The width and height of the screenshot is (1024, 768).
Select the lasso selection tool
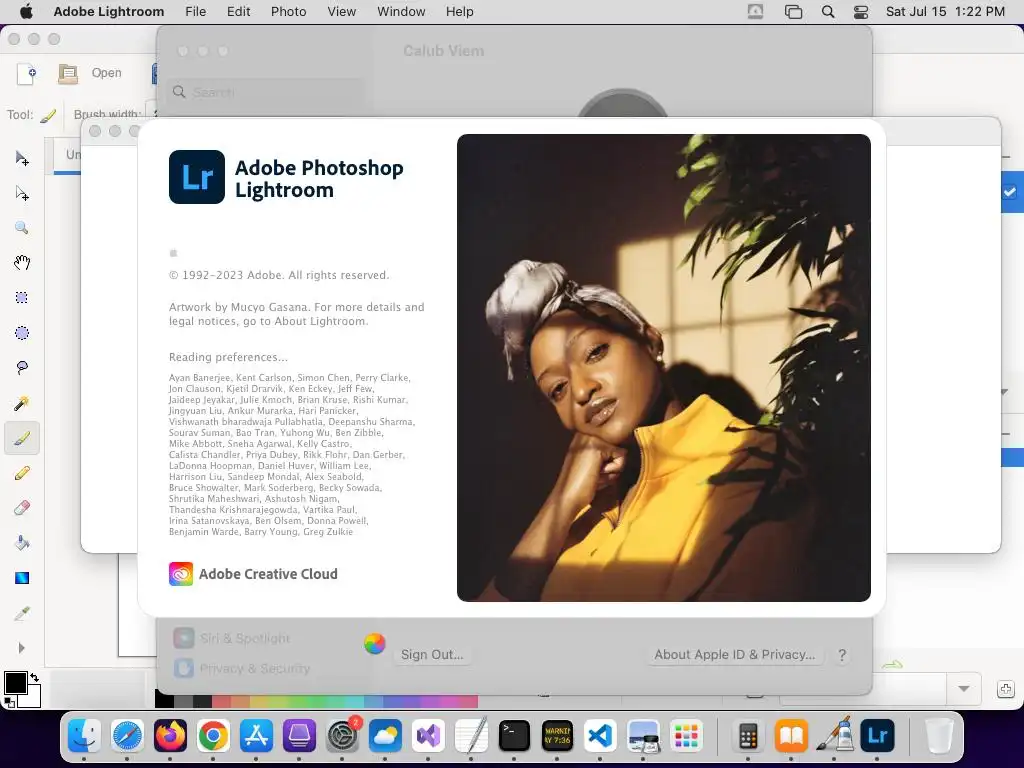pos(22,368)
